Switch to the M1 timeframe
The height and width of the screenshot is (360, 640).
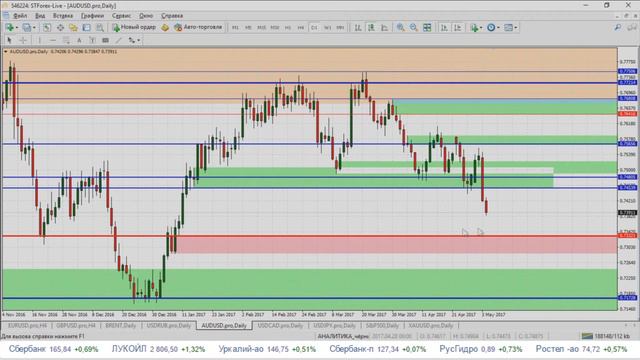(x=235, y=28)
